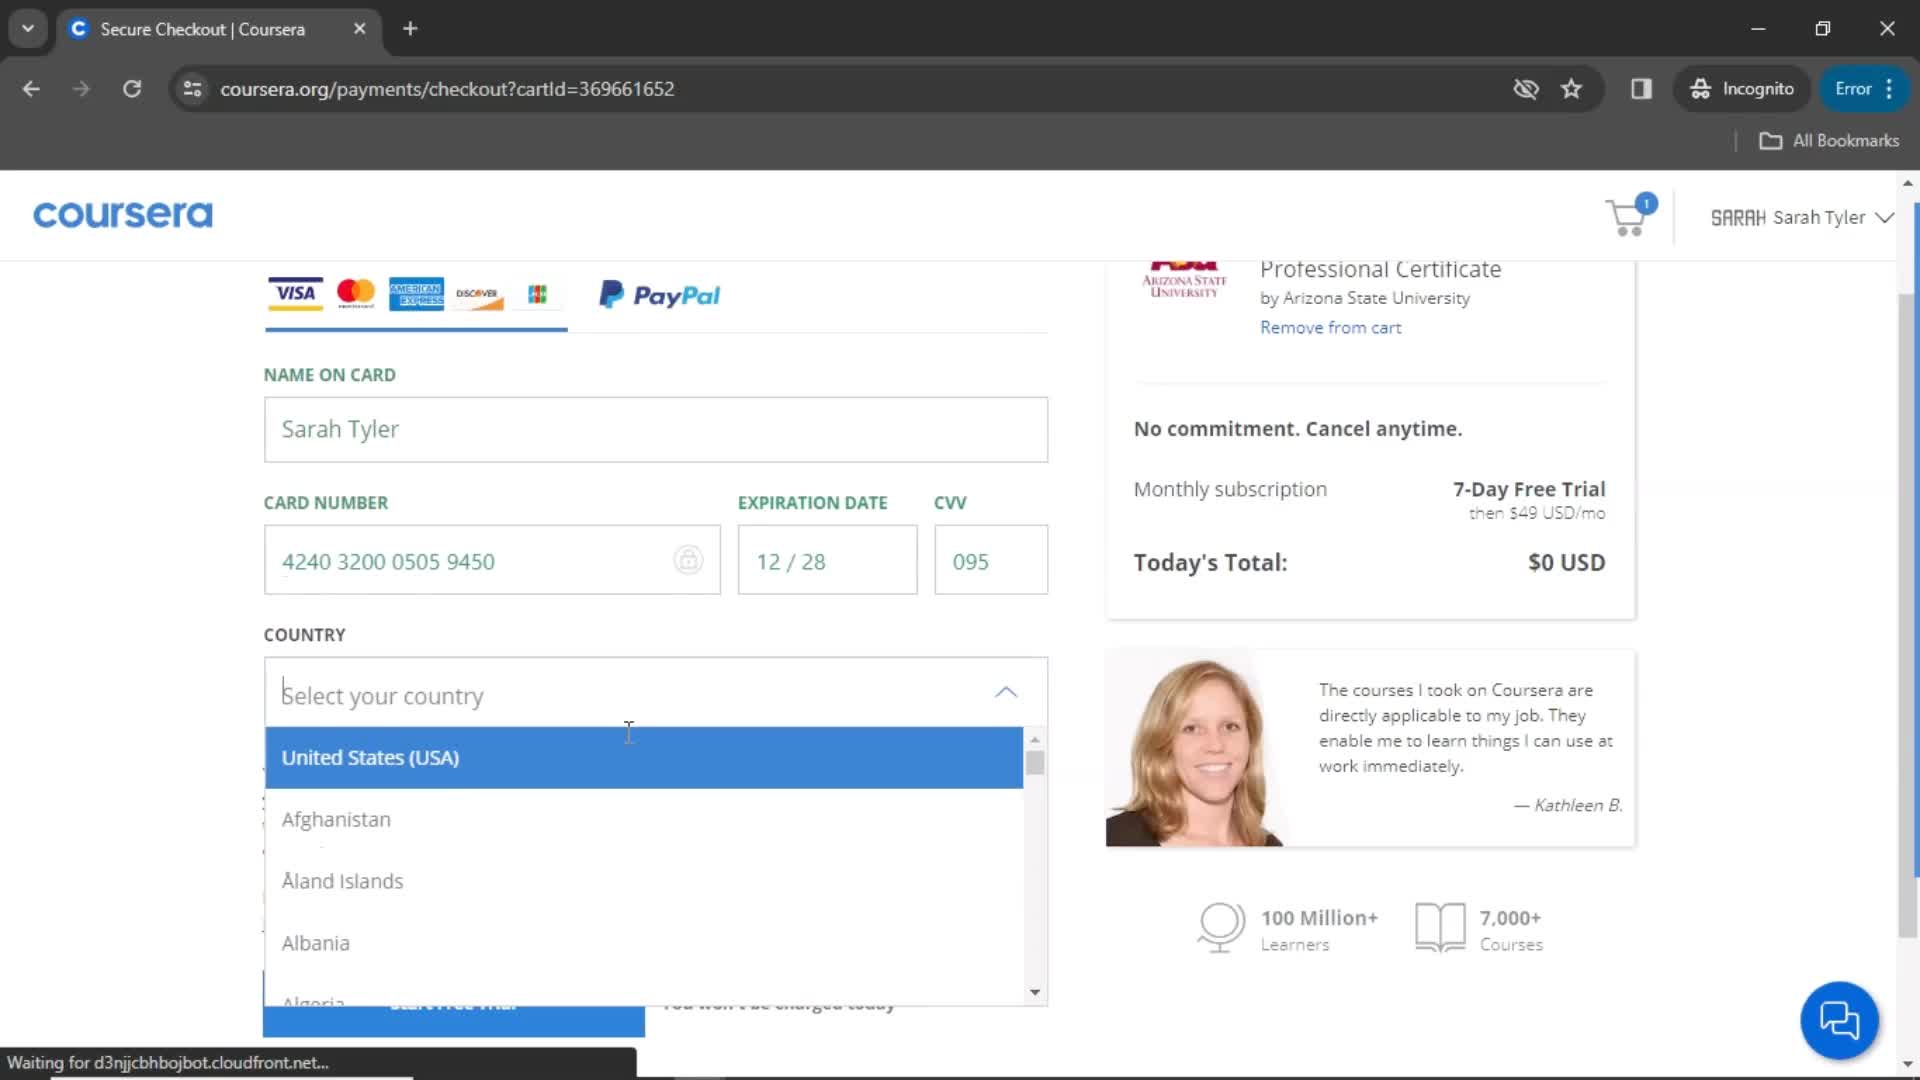Click the expiration date field
Viewport: 1920px width, 1080px height.
coord(827,560)
